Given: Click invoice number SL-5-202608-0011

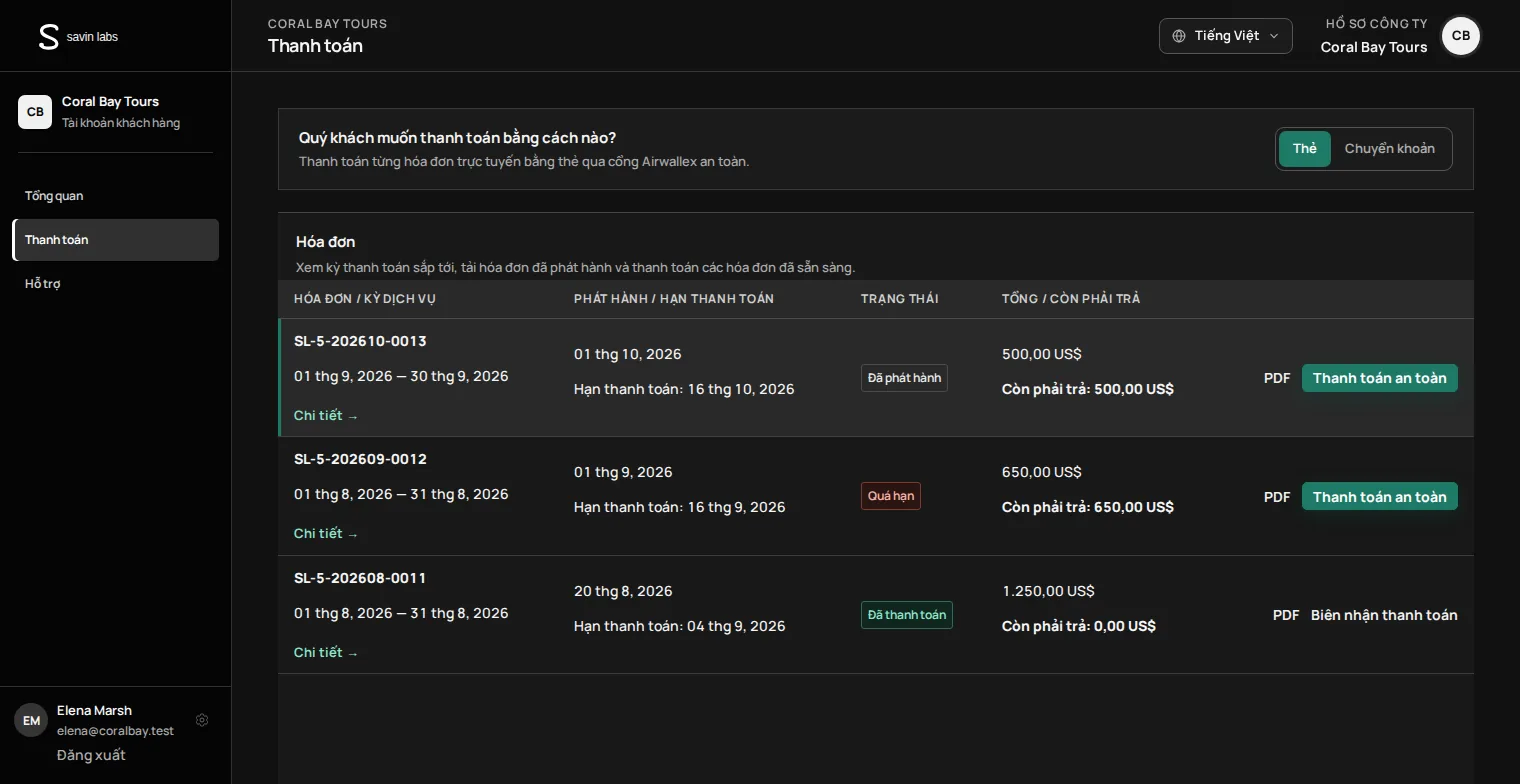Looking at the screenshot, I should [x=360, y=578].
